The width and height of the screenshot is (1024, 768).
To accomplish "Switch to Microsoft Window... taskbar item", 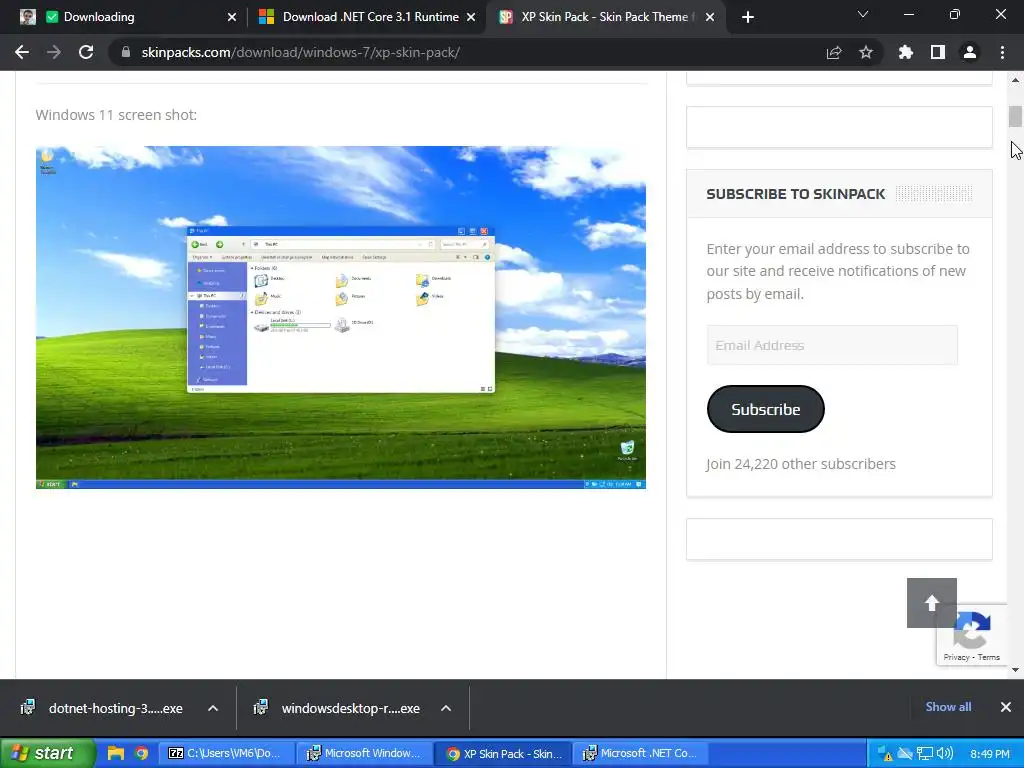I will pyautogui.click(x=364, y=753).
